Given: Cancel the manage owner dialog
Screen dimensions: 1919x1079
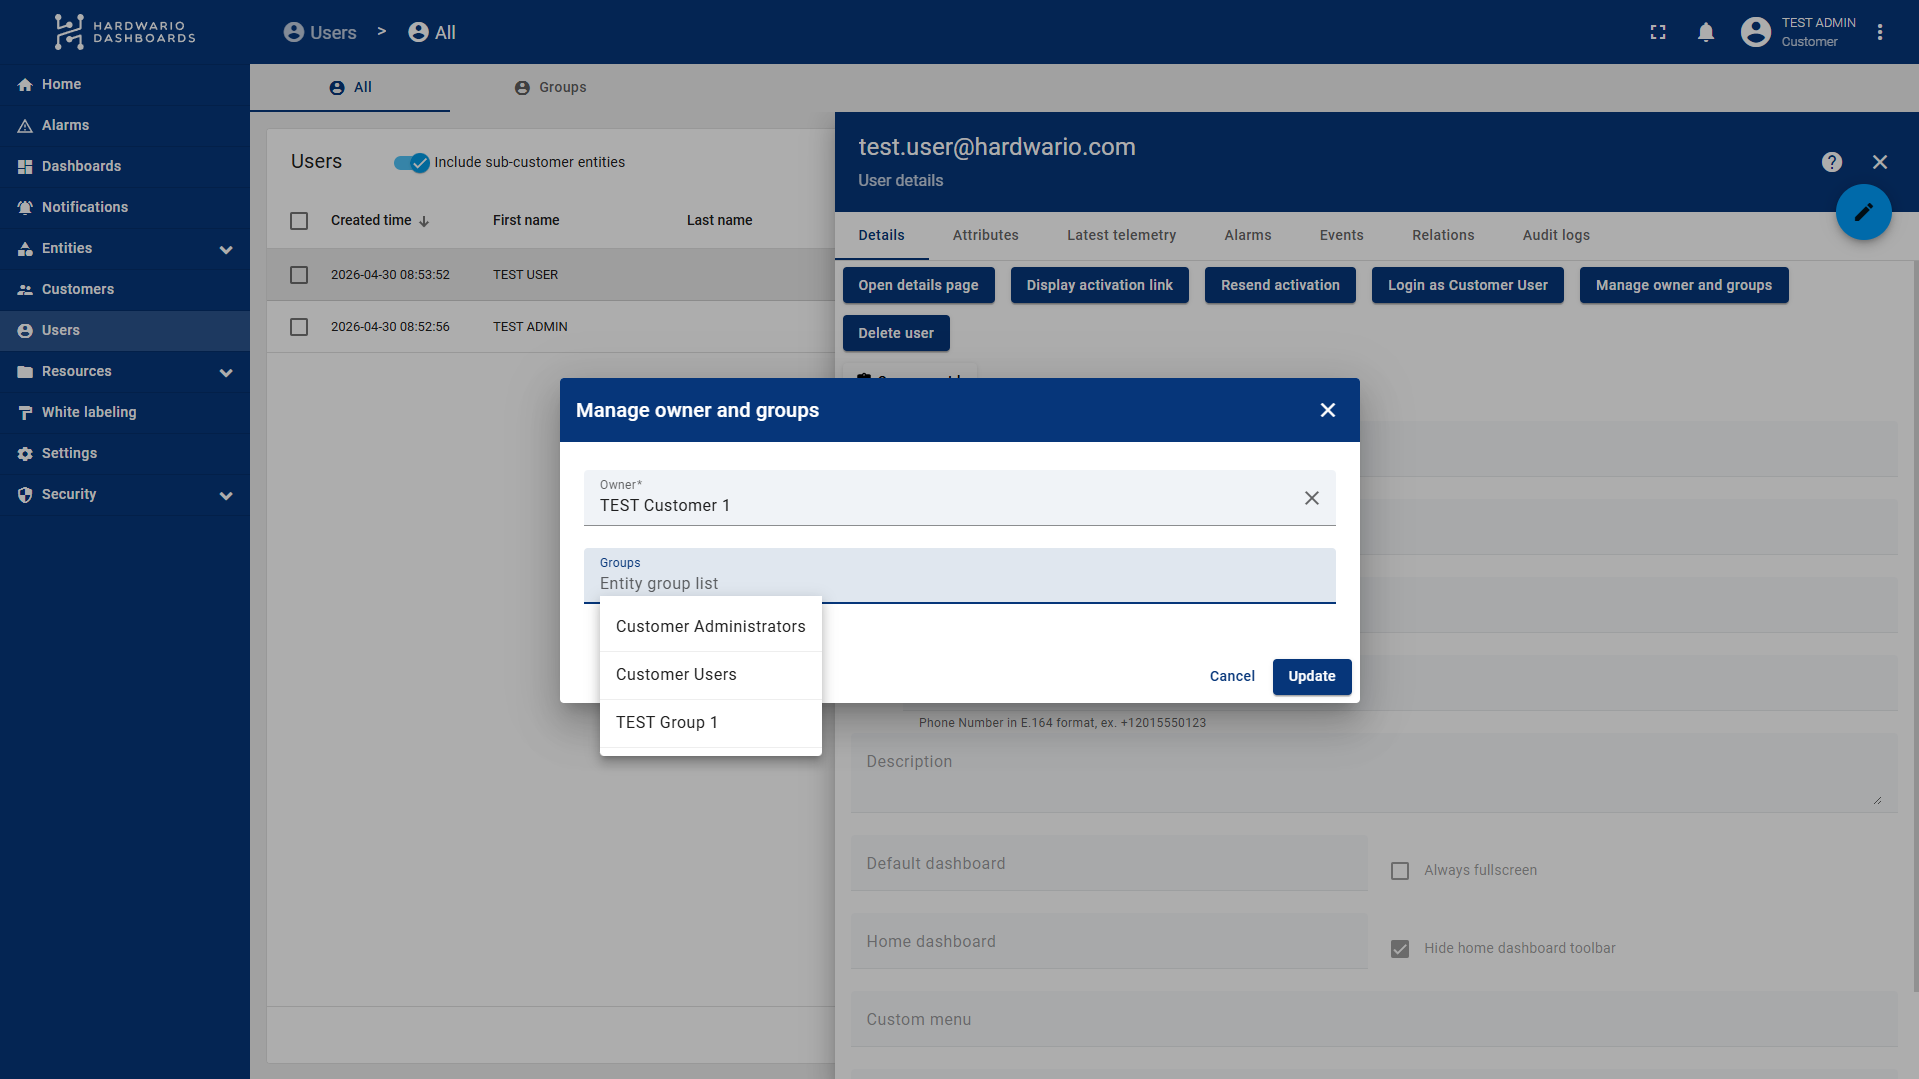Looking at the screenshot, I should click(1232, 677).
